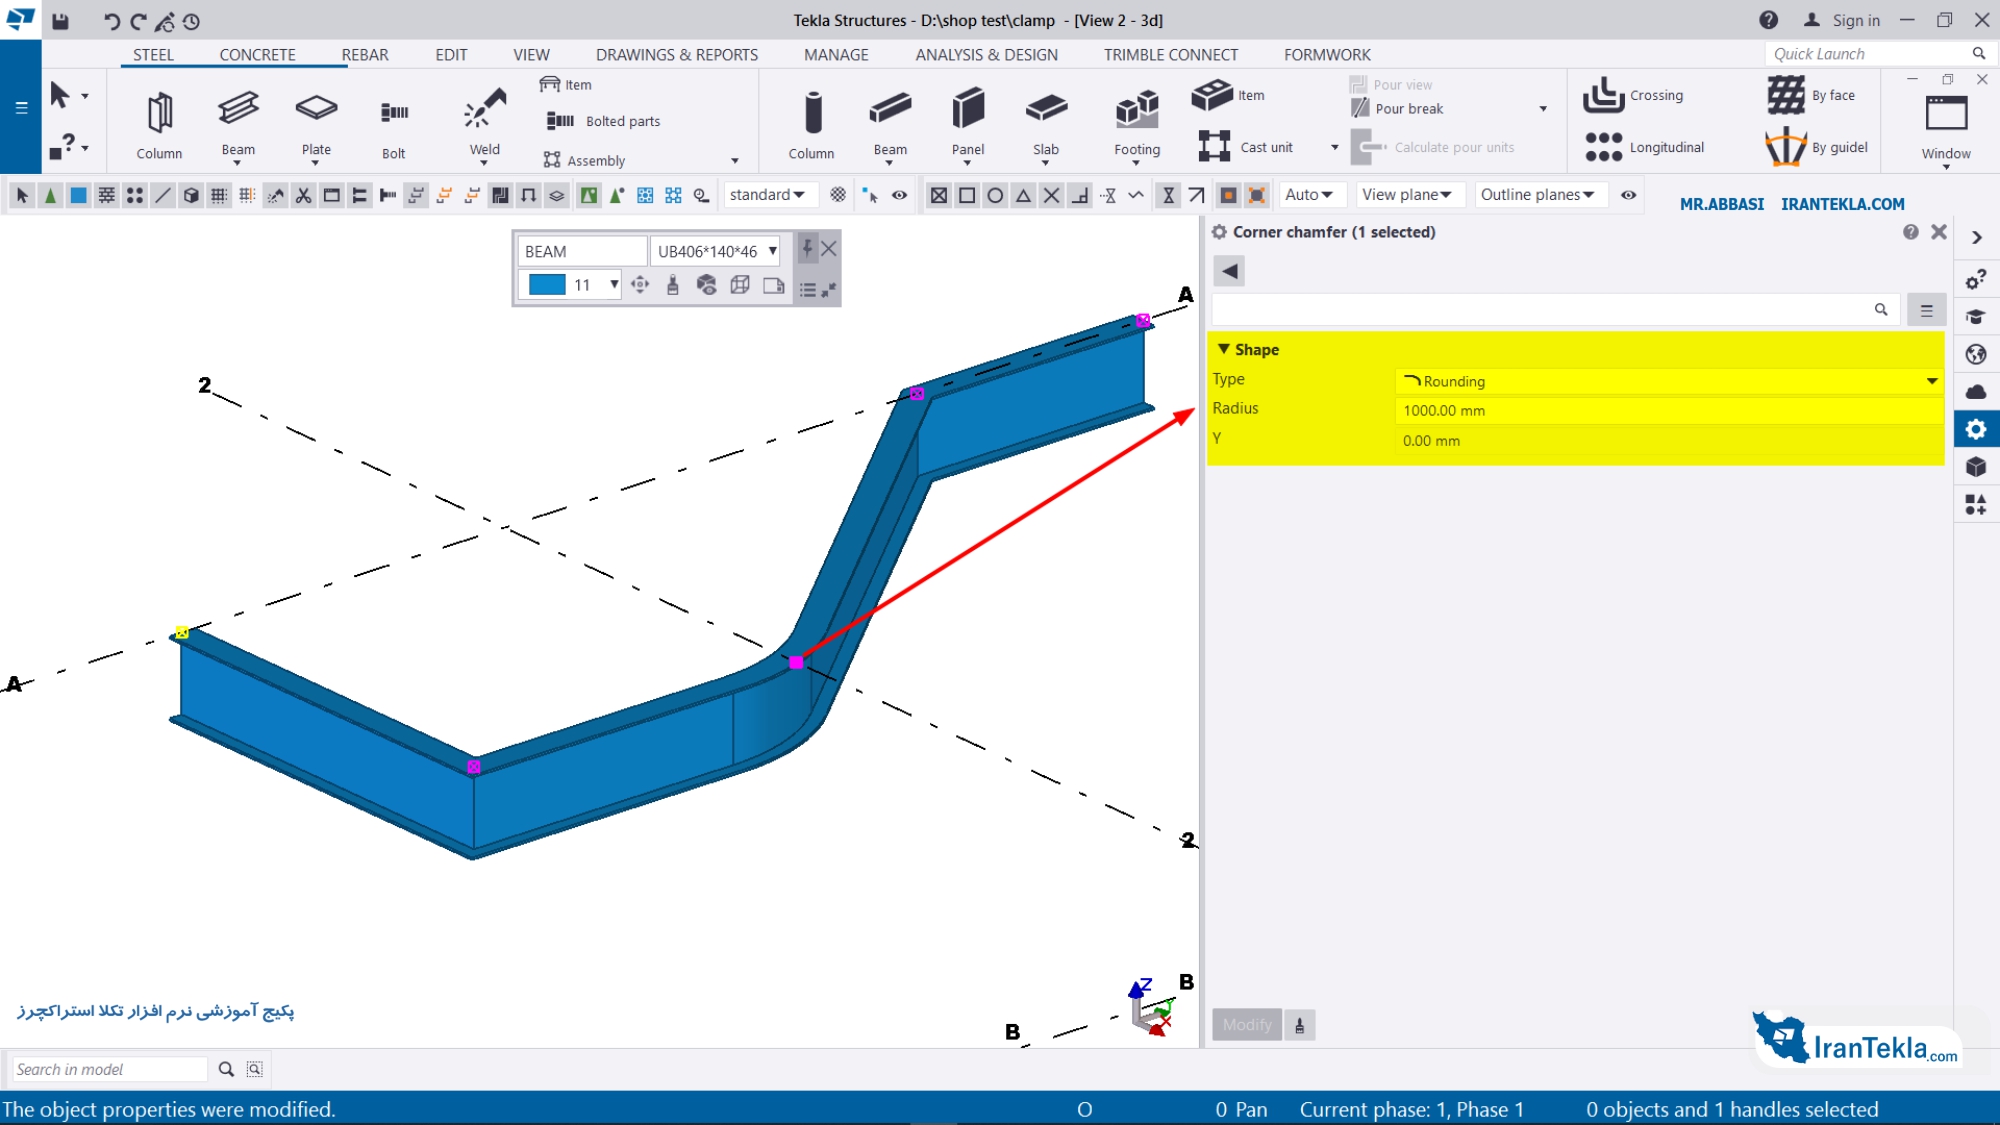This screenshot has width=2000, height=1125.
Task: Click the blue class color swatch
Action: pos(547,285)
